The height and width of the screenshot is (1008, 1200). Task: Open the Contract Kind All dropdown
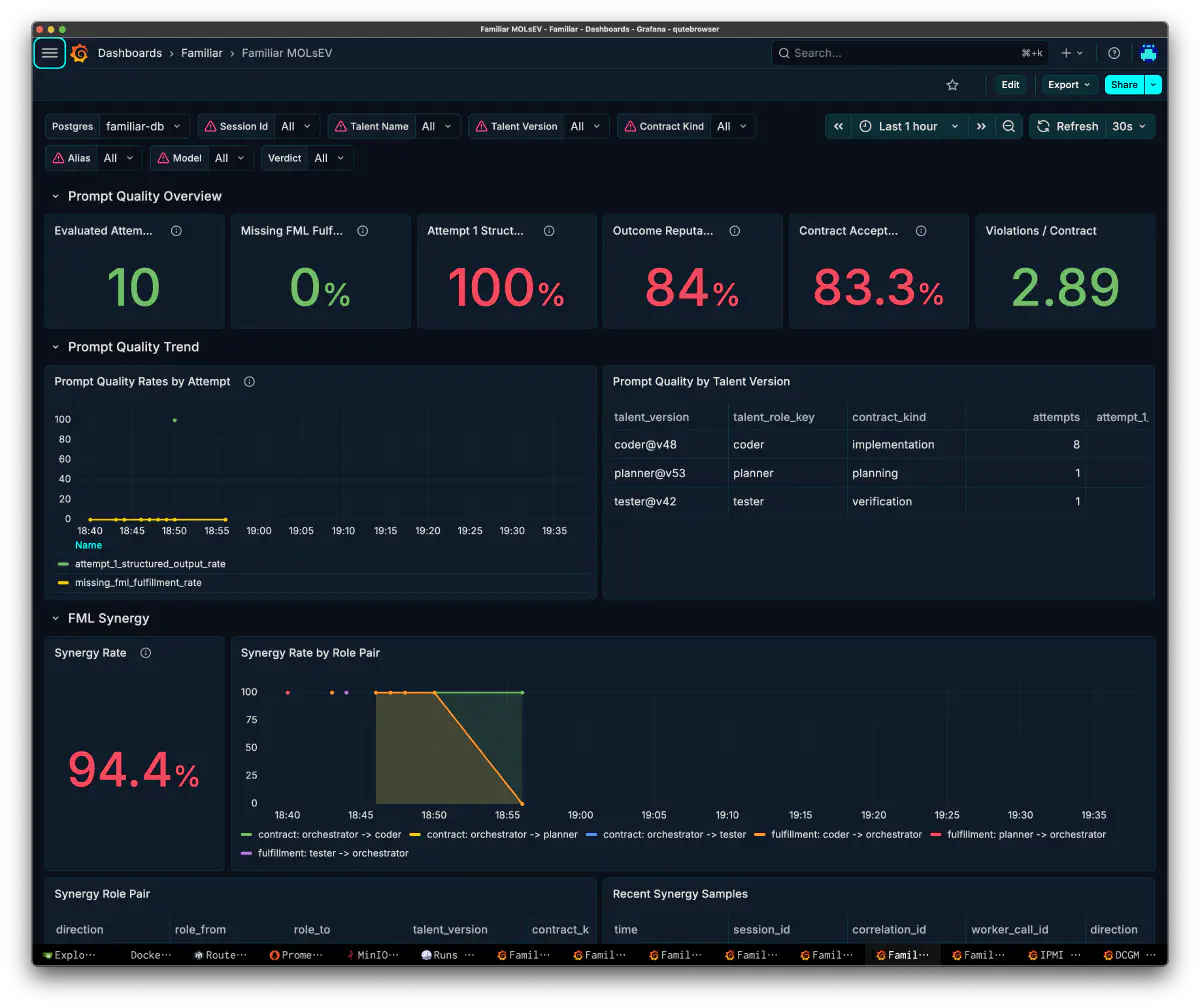click(x=733, y=126)
